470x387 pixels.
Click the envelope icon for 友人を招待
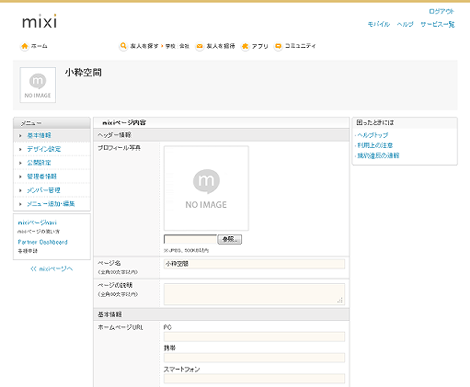click(200, 46)
